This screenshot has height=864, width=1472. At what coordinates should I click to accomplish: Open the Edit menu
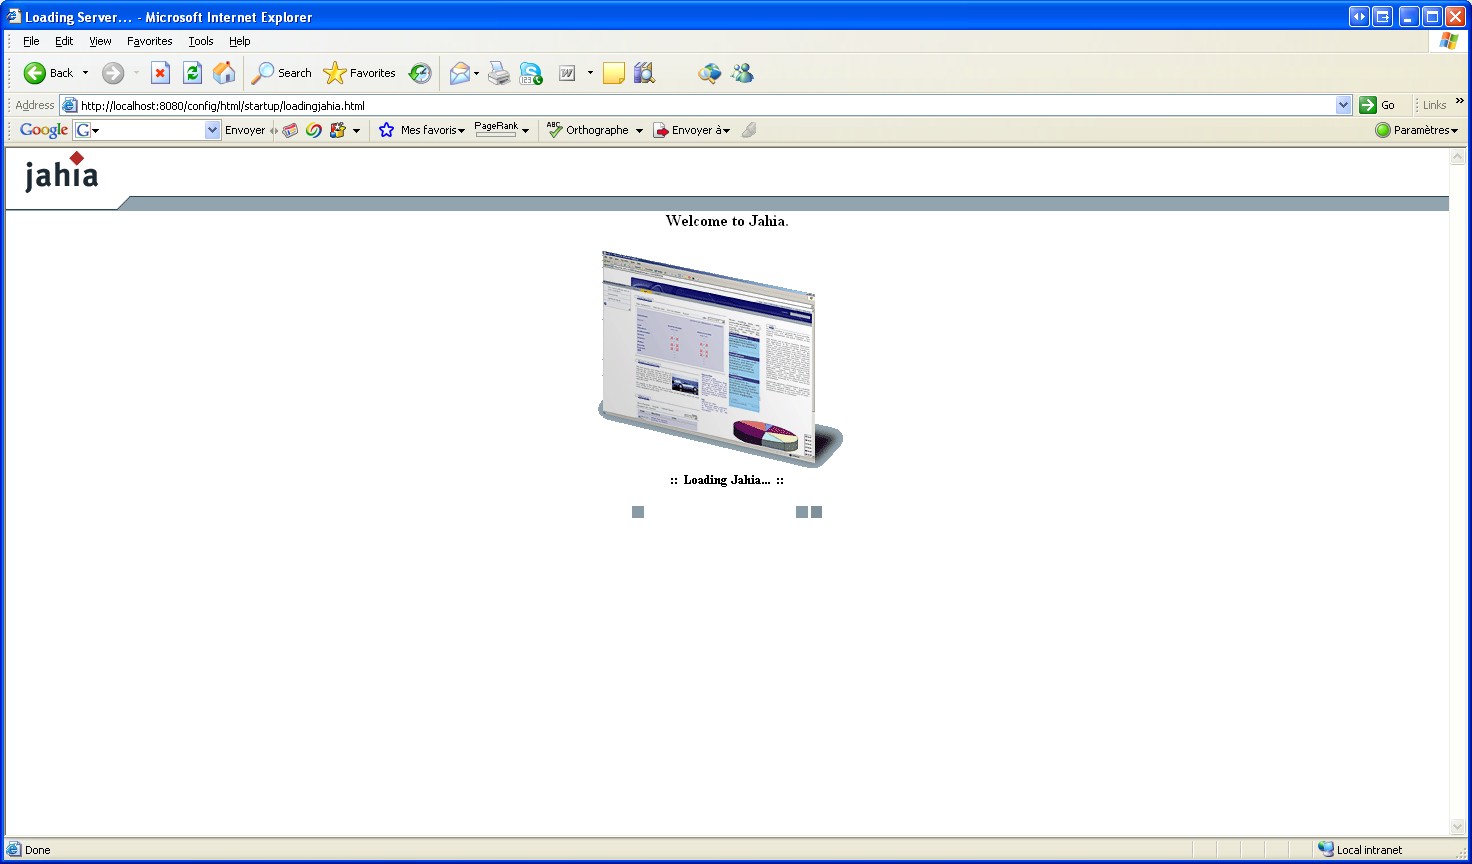point(64,41)
